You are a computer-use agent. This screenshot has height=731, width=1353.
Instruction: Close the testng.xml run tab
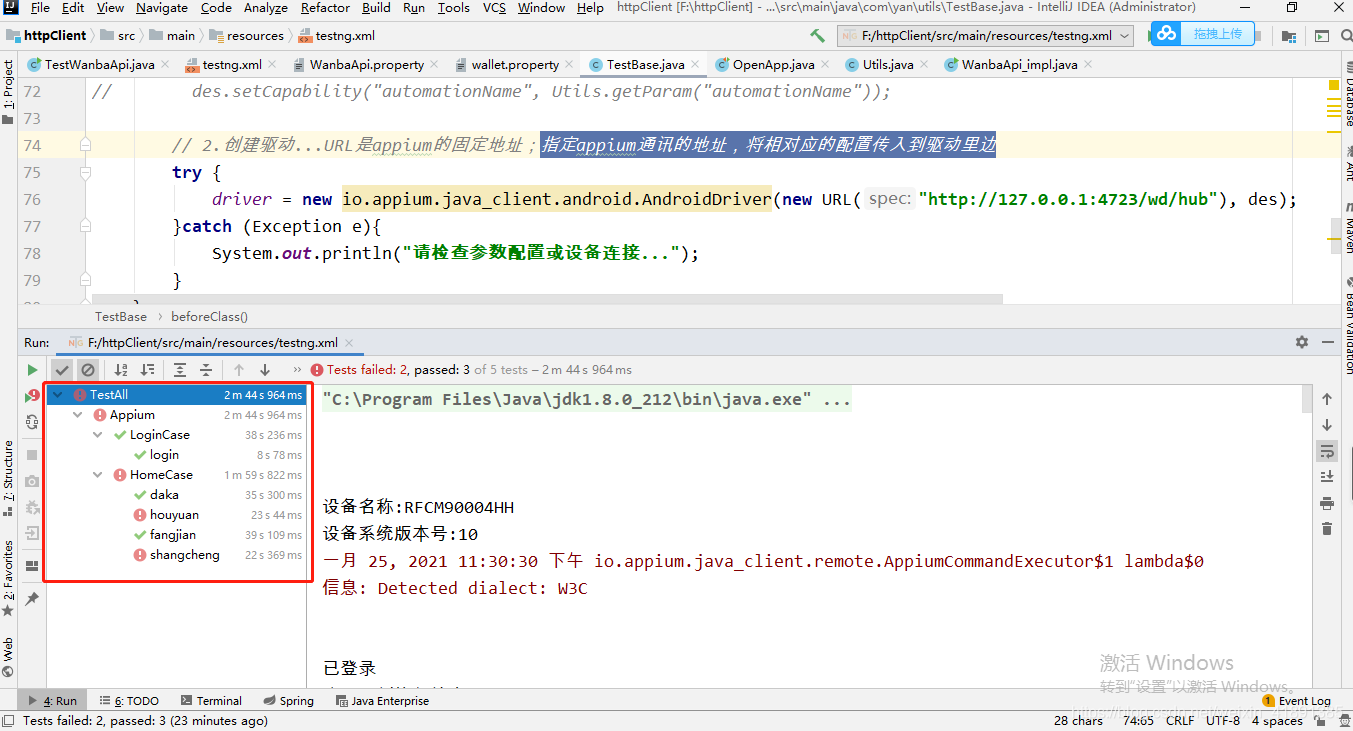[349, 343]
